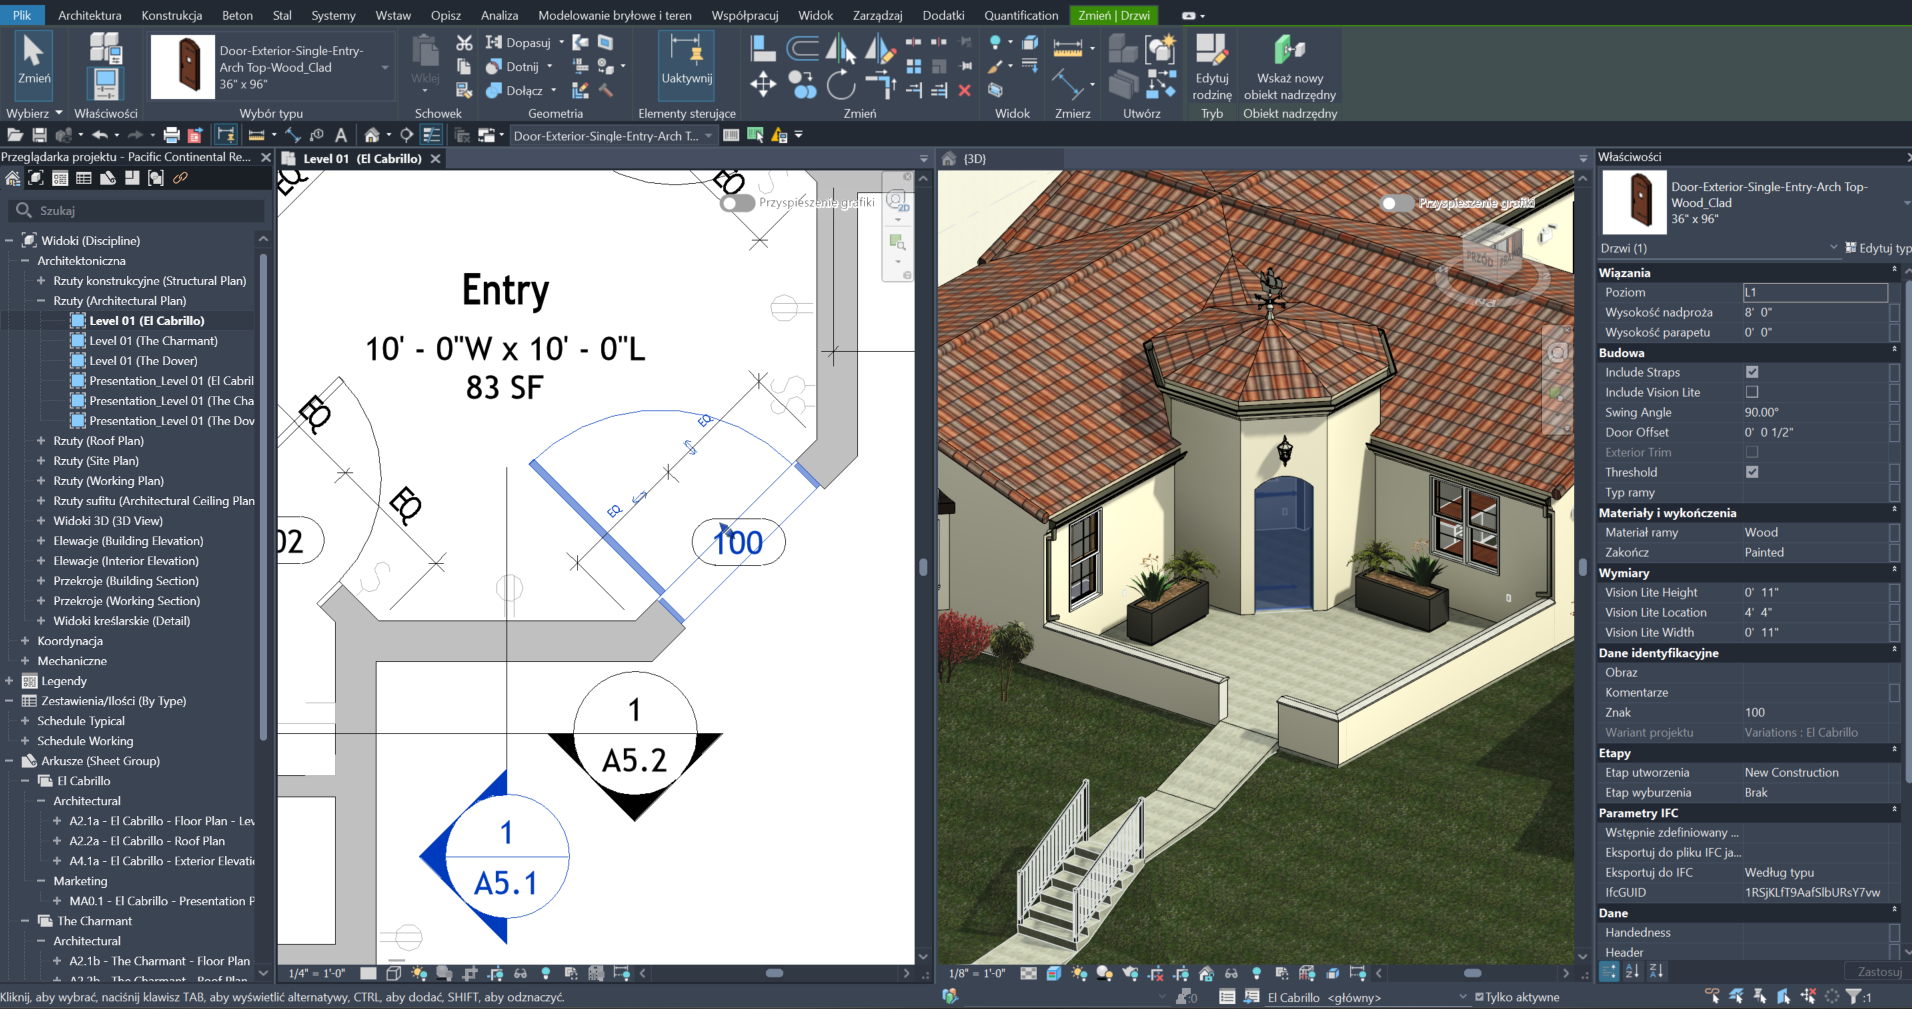Click the Text 'A' tool in quick toolbar
This screenshot has height=1009, width=1912.
(x=341, y=135)
